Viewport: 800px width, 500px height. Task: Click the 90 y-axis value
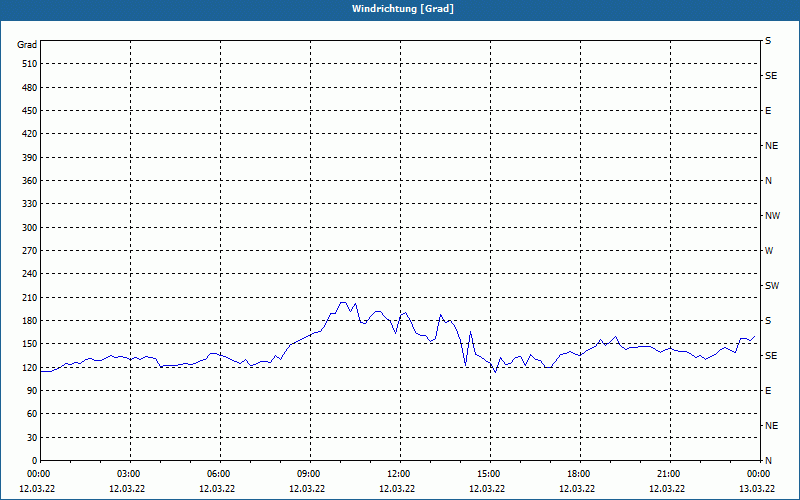tap(32, 390)
